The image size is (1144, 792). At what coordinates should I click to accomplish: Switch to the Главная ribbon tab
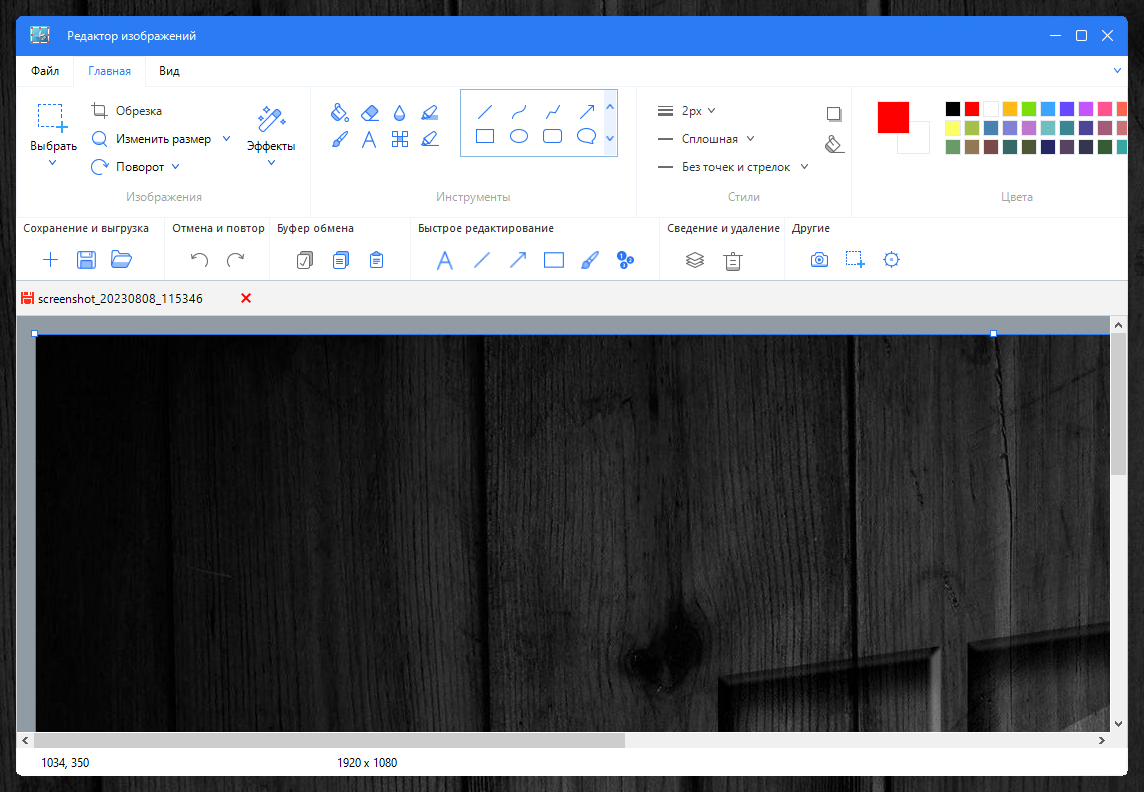click(x=109, y=71)
